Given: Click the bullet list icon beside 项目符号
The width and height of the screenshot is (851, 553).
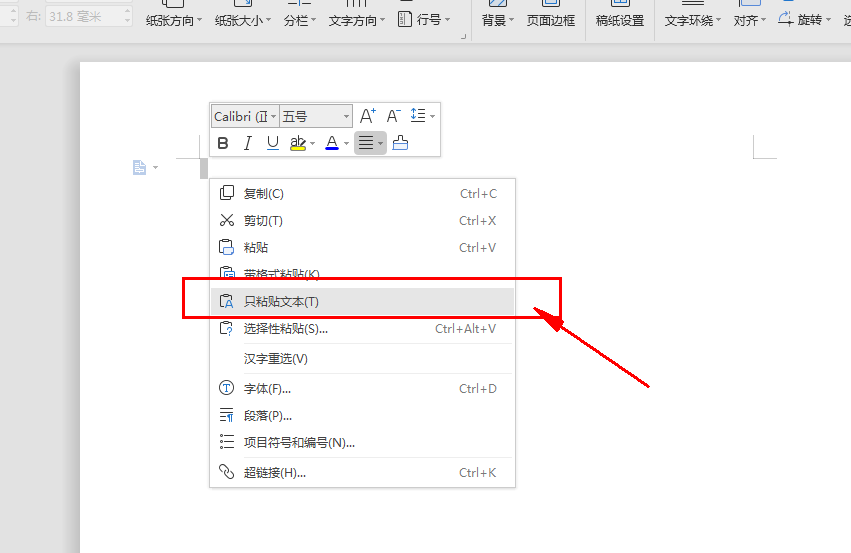Looking at the screenshot, I should 226,442.
